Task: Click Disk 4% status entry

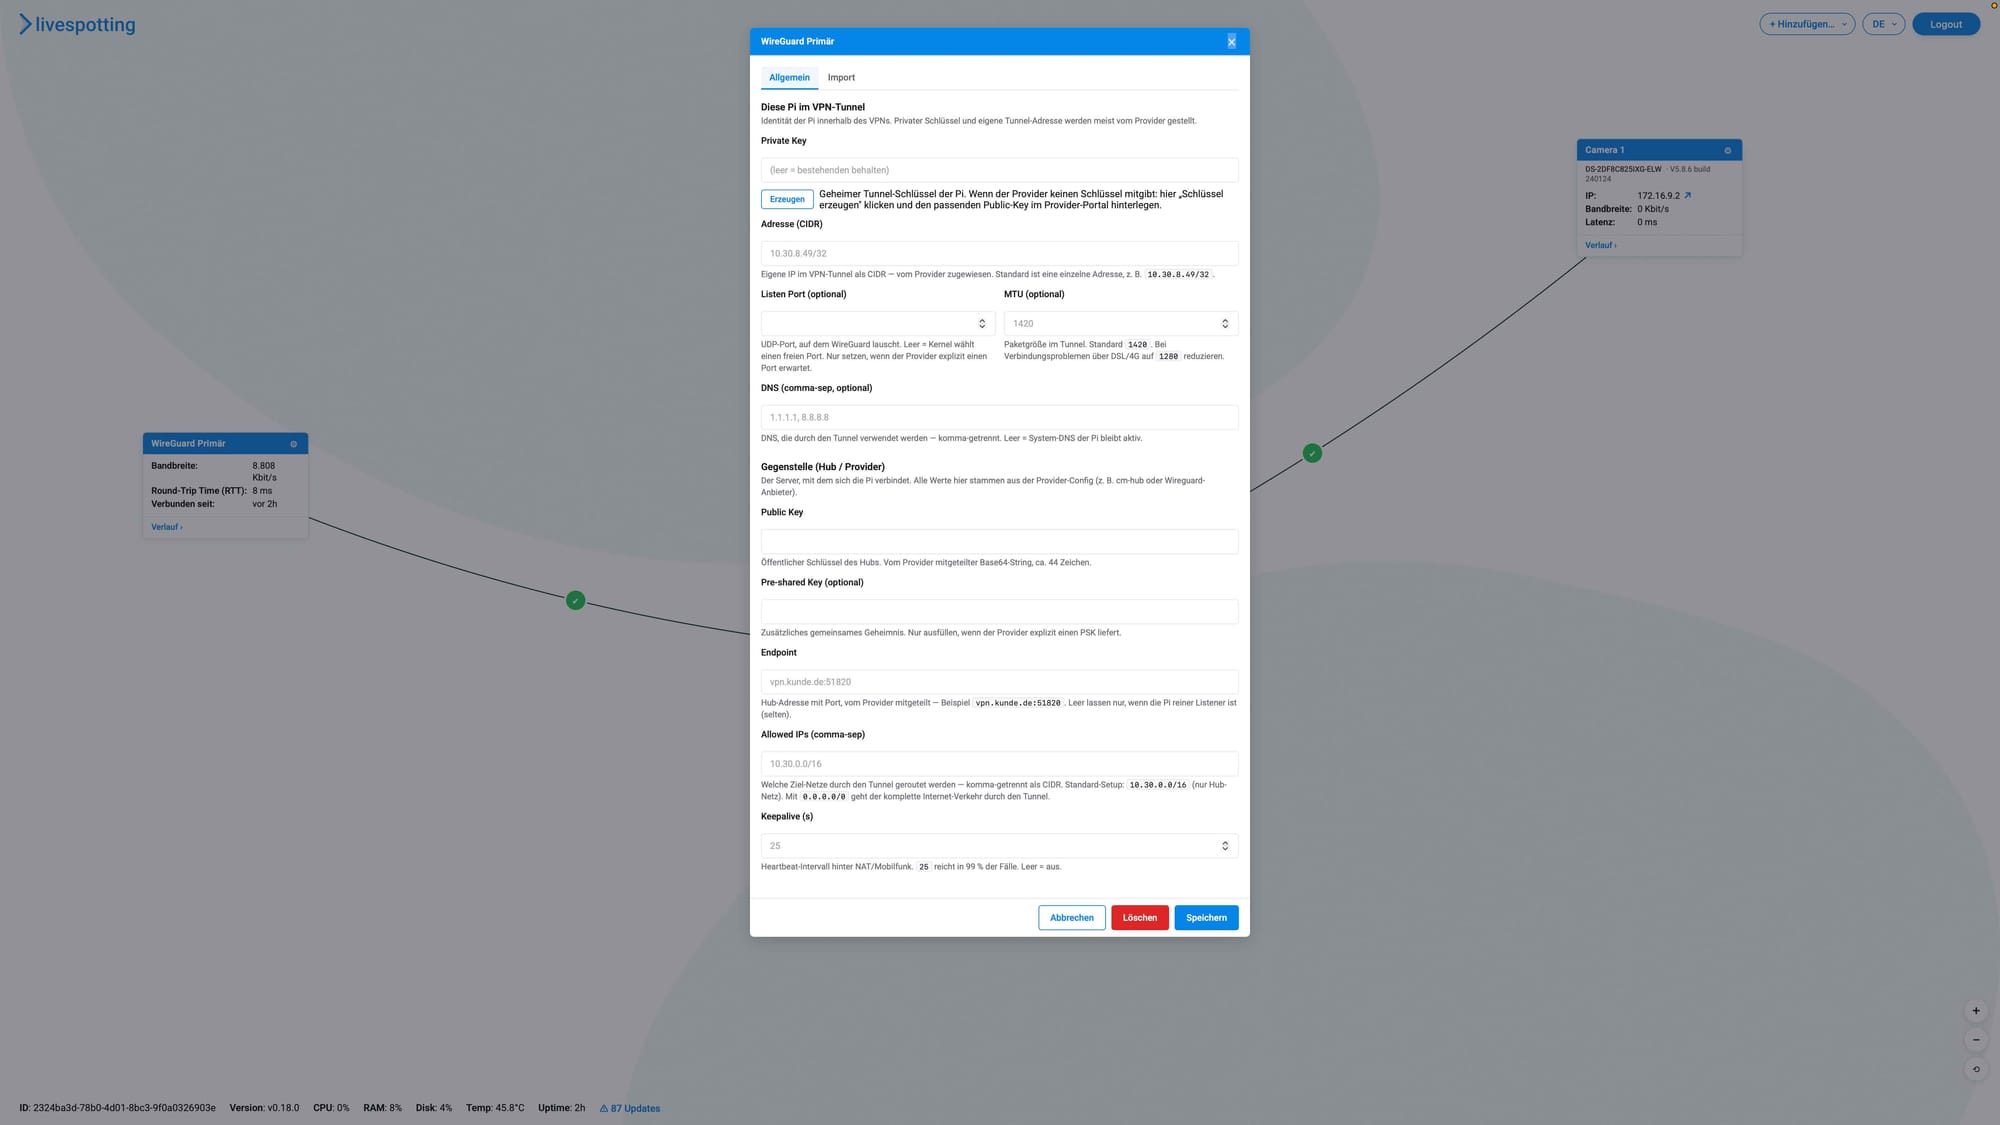Action: coord(434,1108)
